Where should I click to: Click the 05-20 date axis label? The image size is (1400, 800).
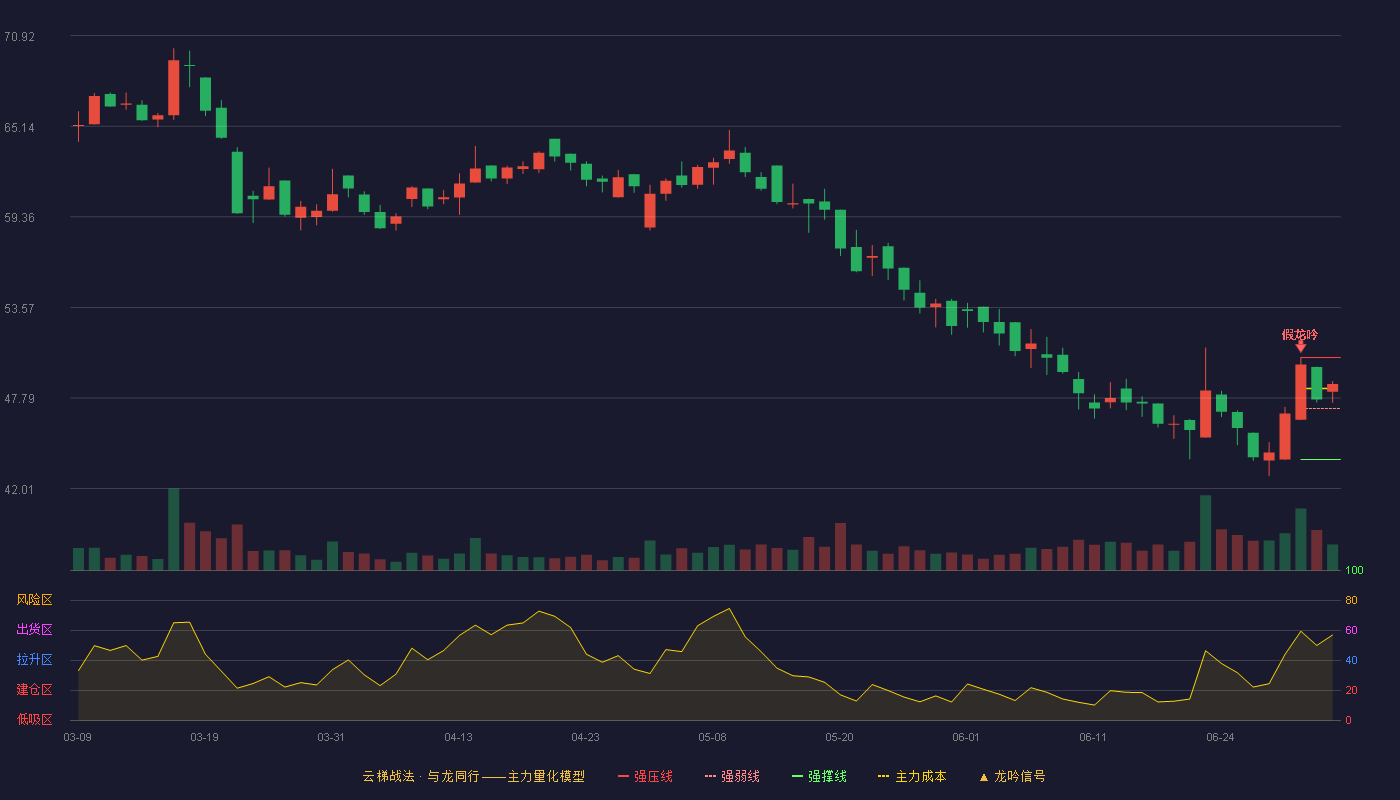[839, 737]
